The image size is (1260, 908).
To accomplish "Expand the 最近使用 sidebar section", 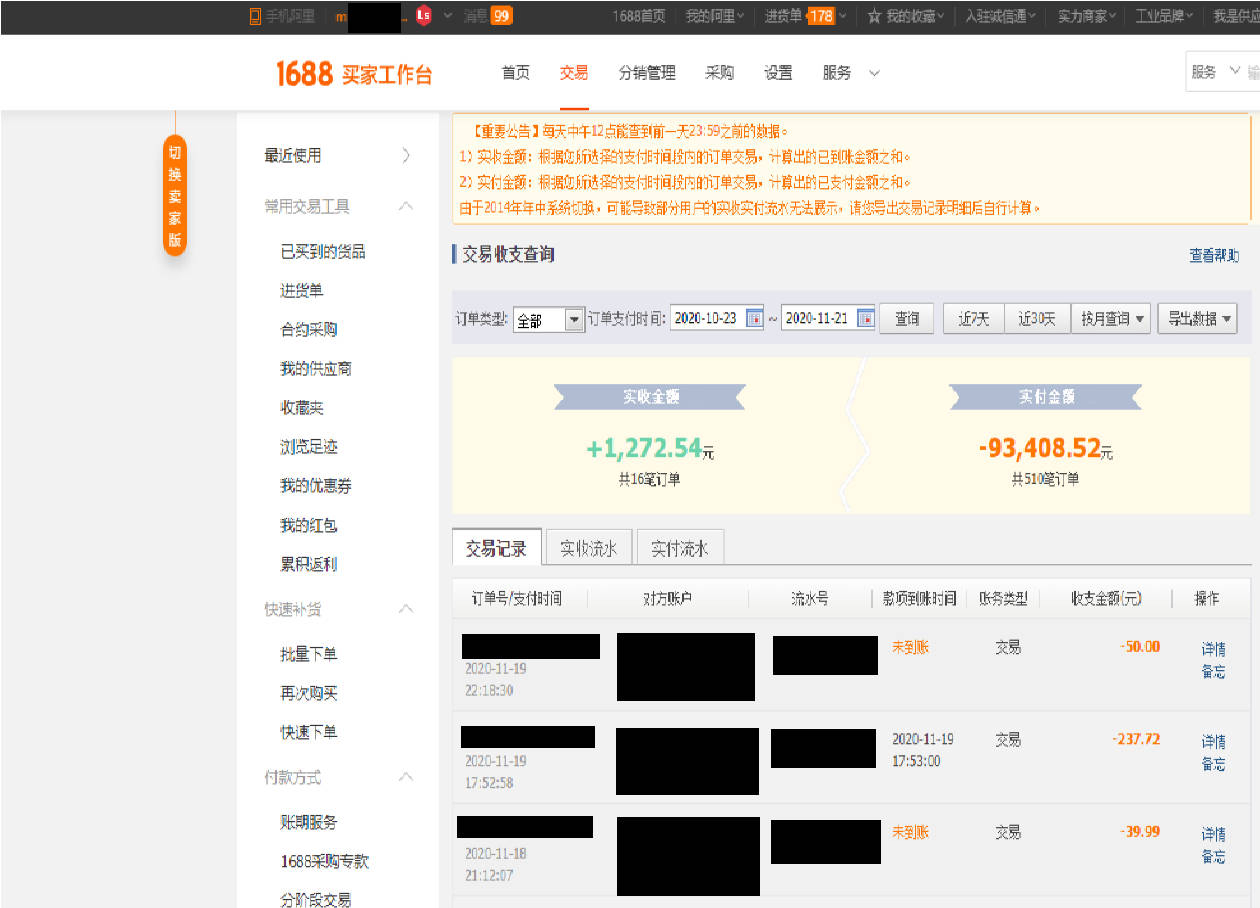I will tap(405, 156).
